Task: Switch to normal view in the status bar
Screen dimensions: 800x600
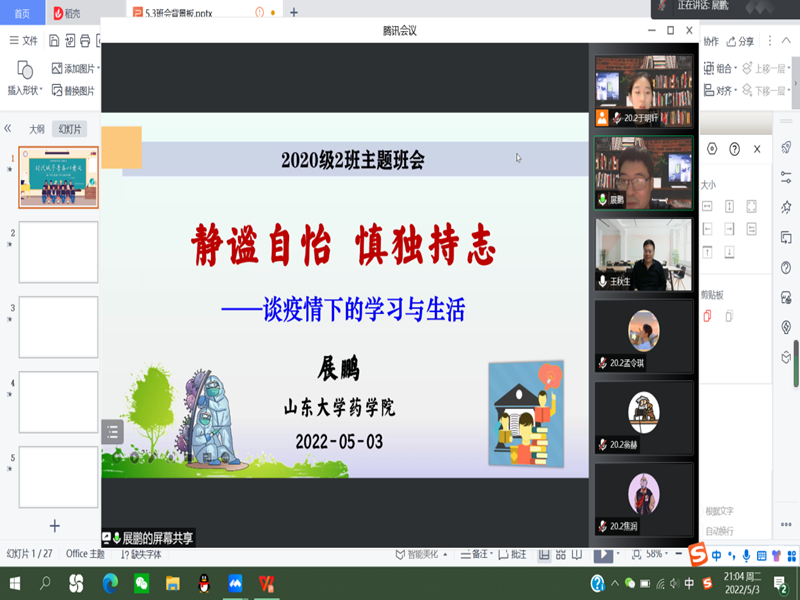Action: pos(543,554)
